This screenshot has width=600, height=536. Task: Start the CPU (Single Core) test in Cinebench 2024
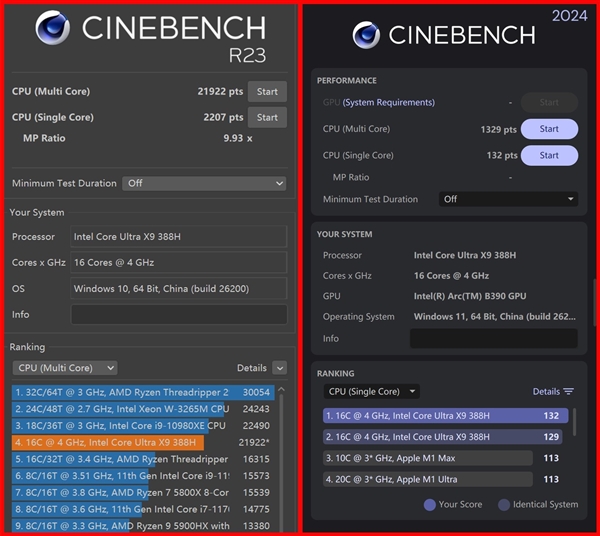pyautogui.click(x=549, y=156)
